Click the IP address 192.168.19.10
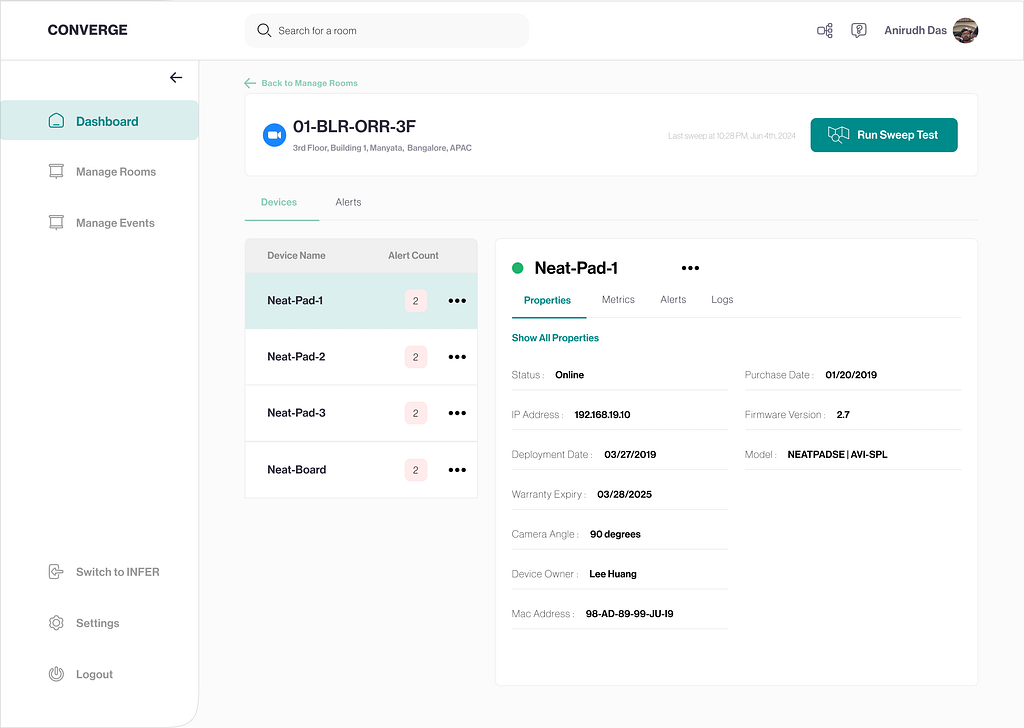 (602, 415)
